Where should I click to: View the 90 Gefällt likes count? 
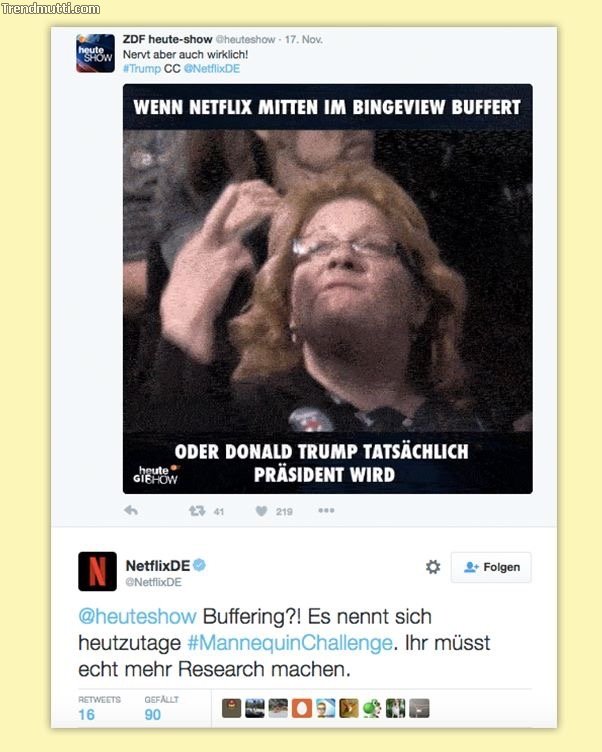[x=153, y=715]
